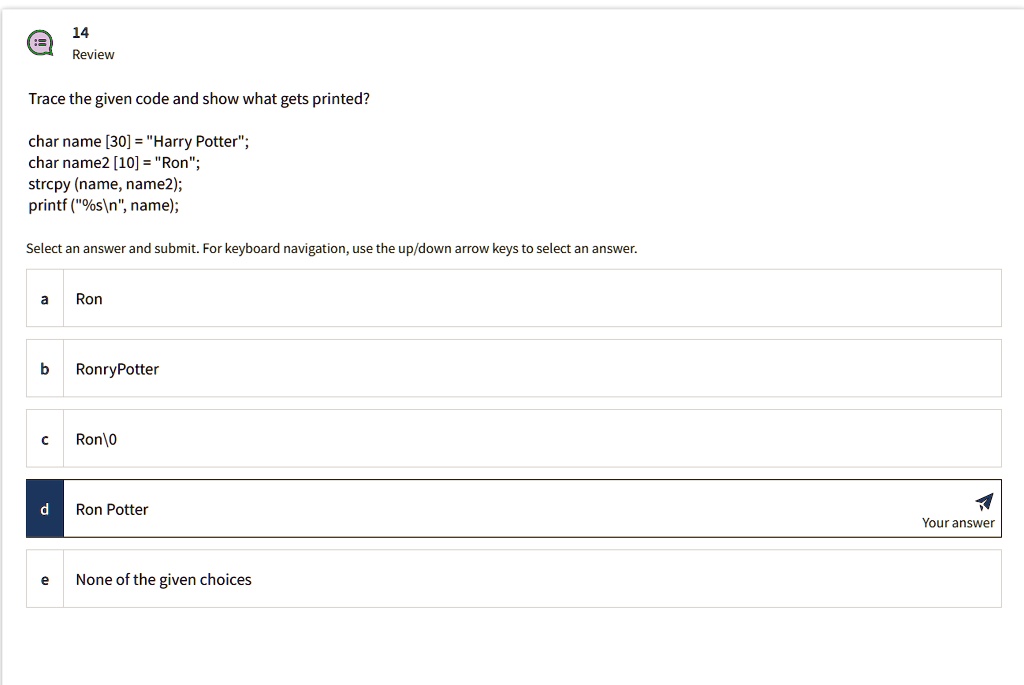Choose the 'Ron\0' answer option
This screenshot has height=685, width=1024.
513,439
